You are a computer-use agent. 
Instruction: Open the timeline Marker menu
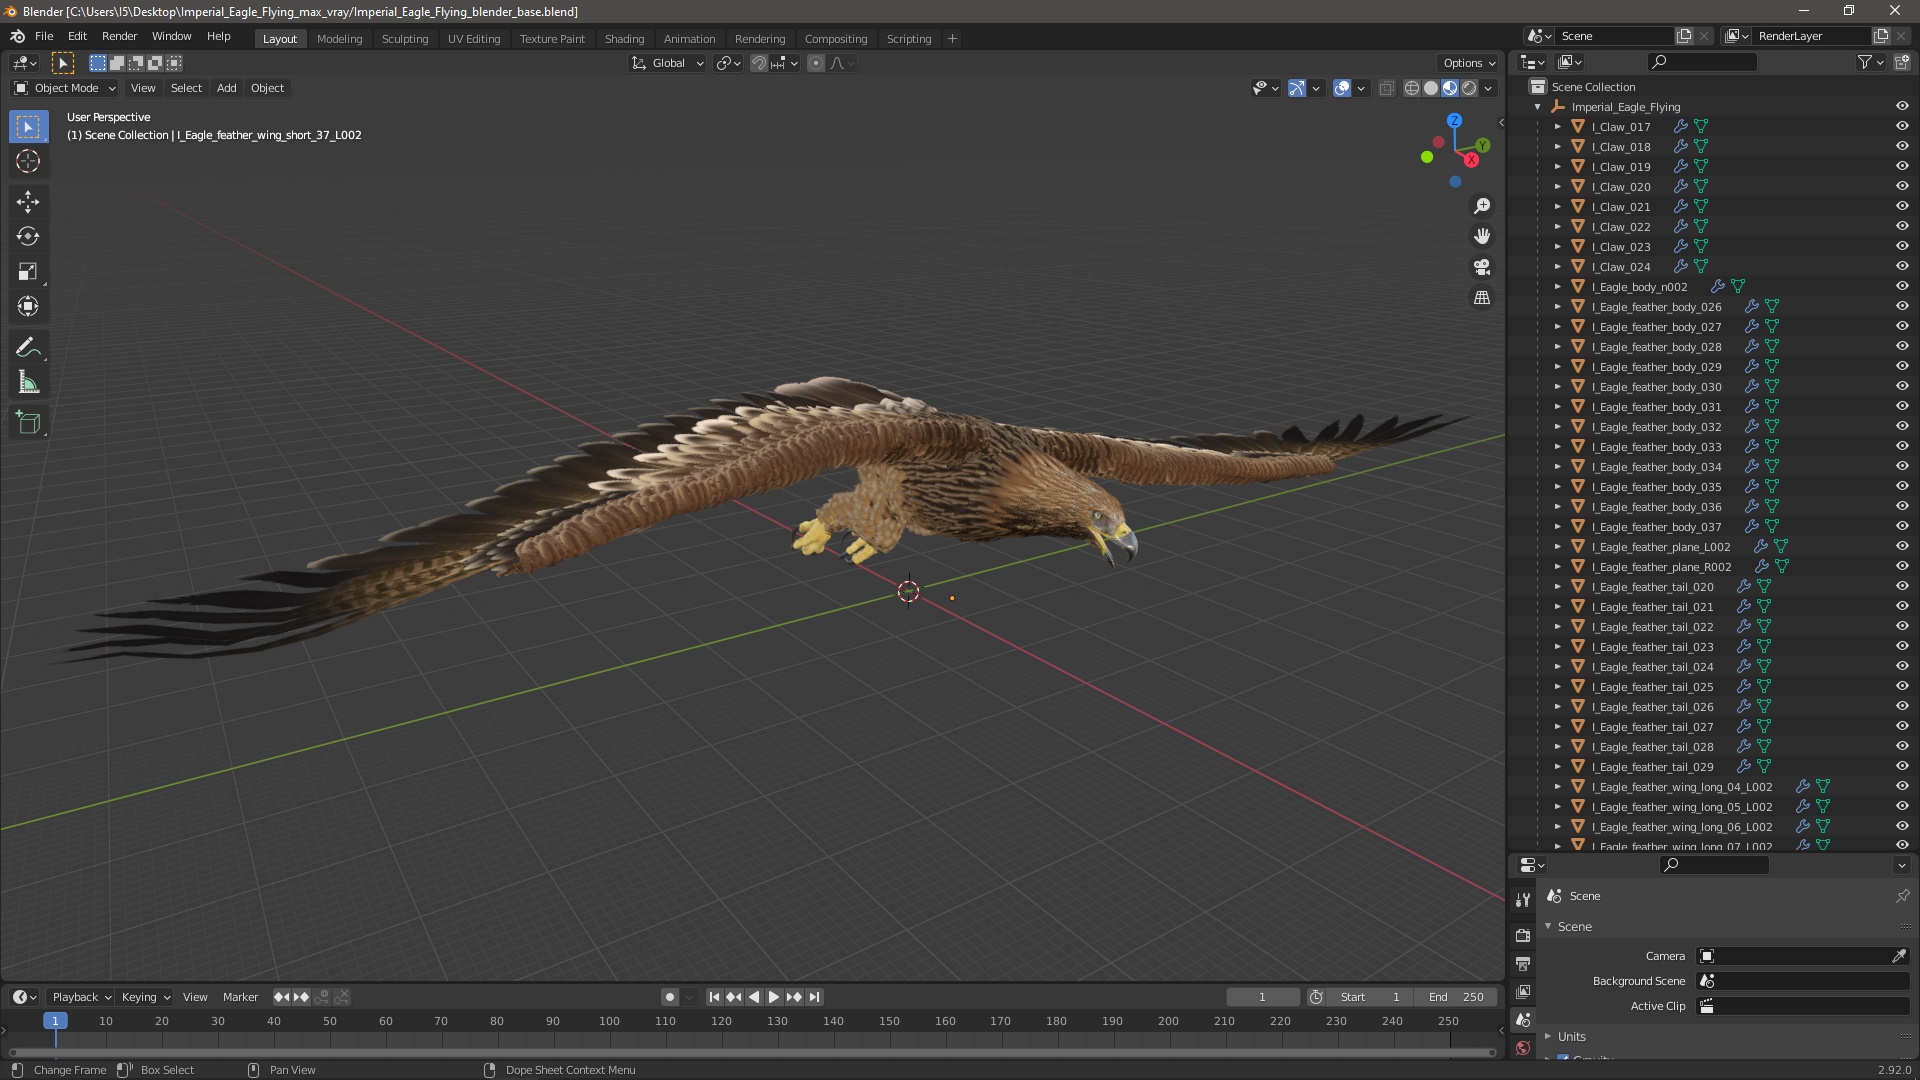tap(240, 997)
